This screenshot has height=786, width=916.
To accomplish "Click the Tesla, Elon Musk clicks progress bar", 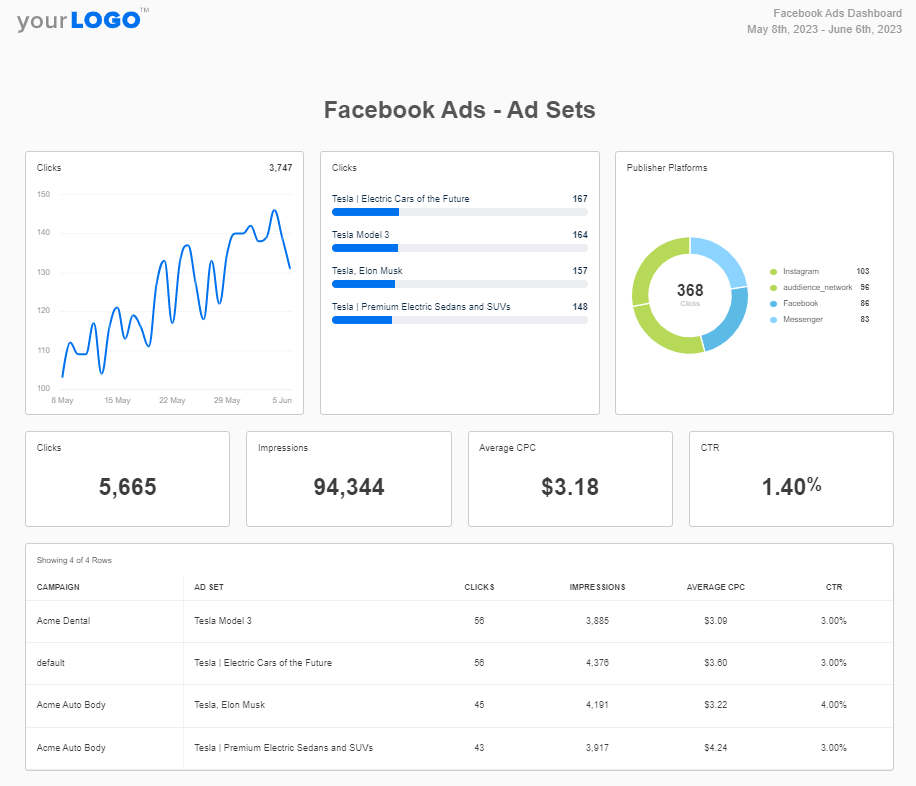I will (460, 284).
